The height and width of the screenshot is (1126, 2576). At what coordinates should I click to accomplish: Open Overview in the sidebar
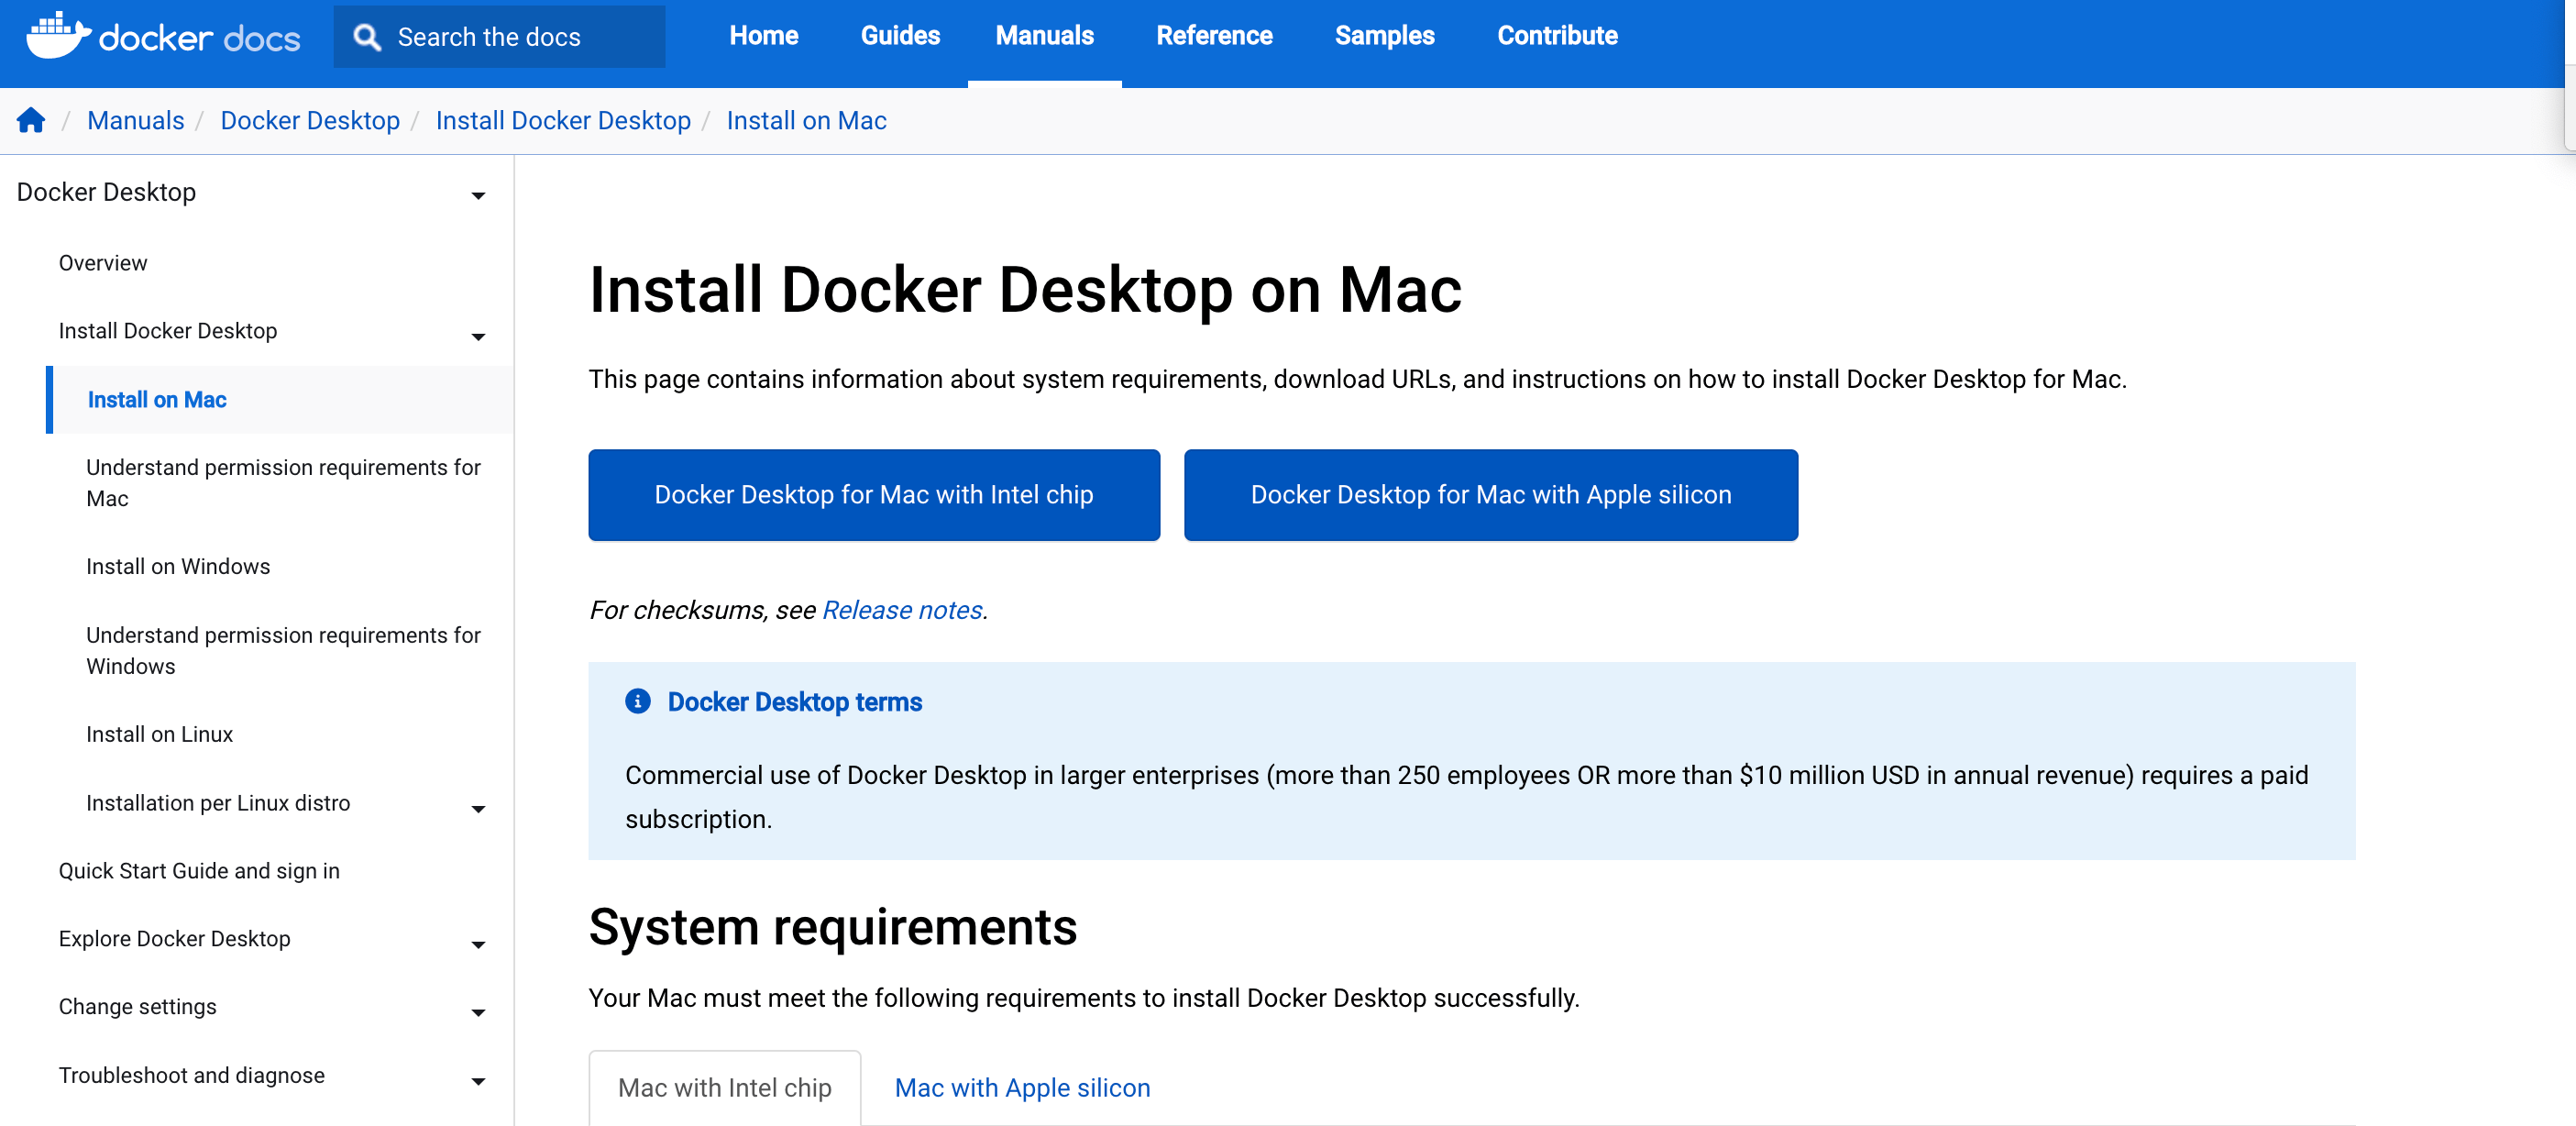103,262
